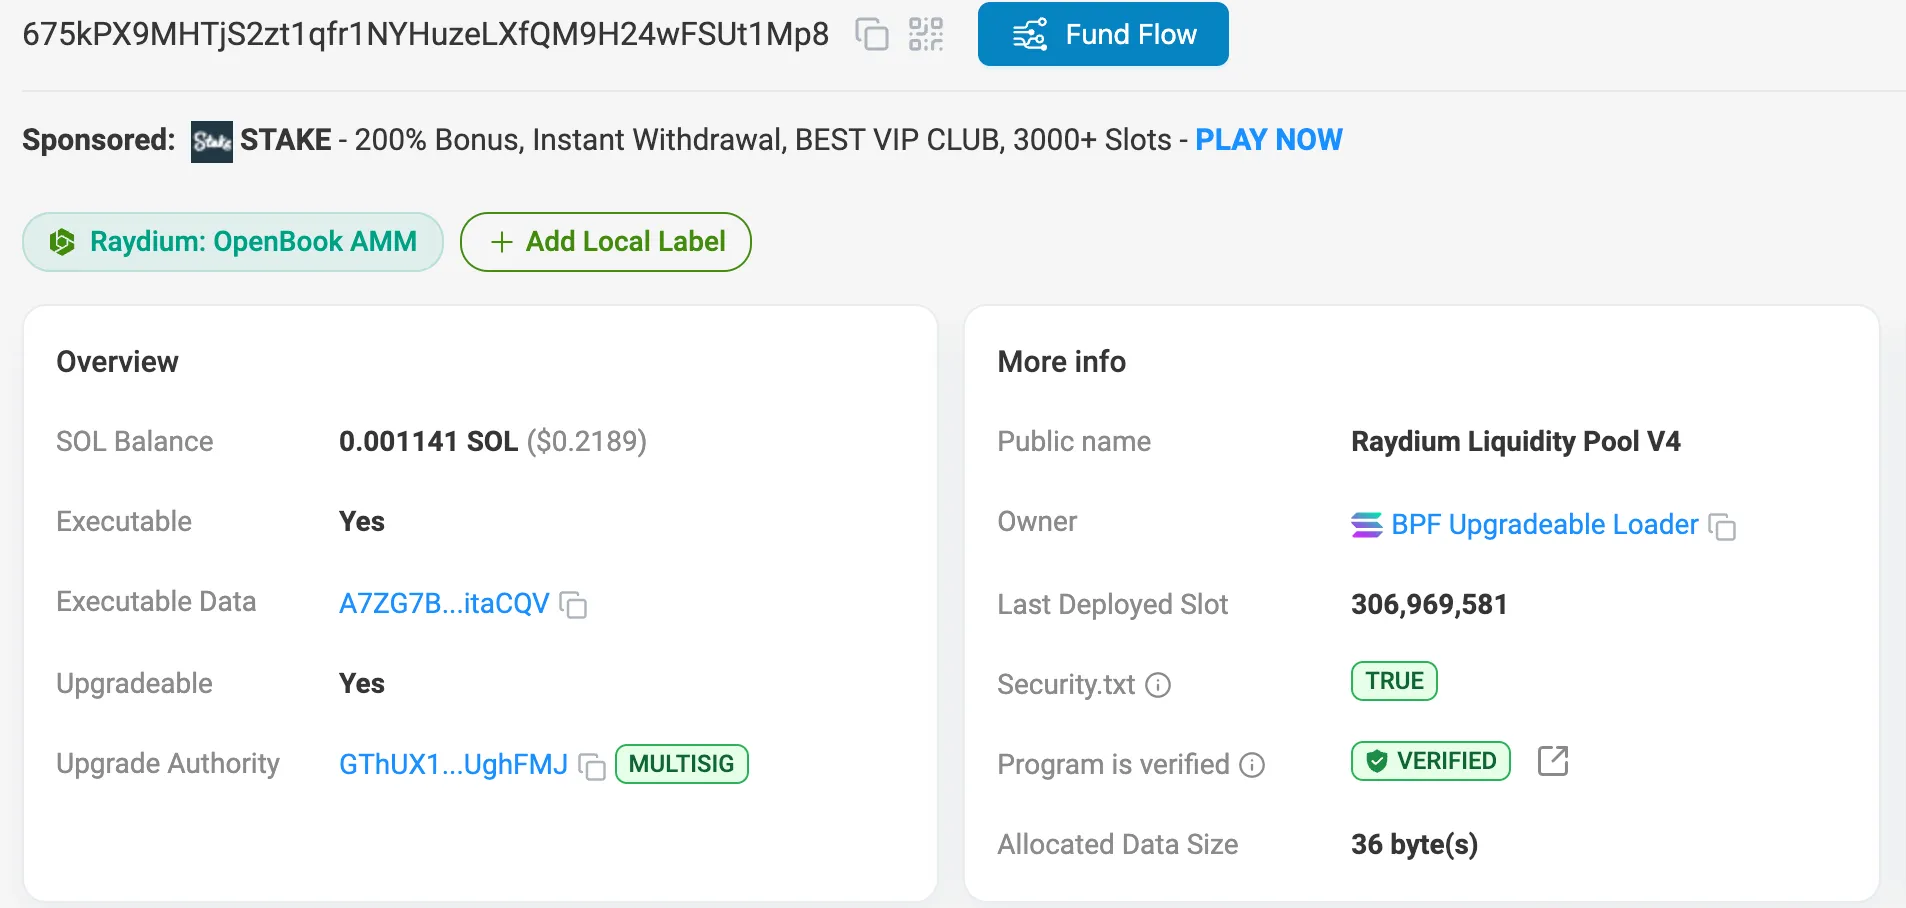Viewport: 1906px width, 908px height.
Task: Click the Raydium: OpenBook AMM label
Action: click(x=233, y=242)
